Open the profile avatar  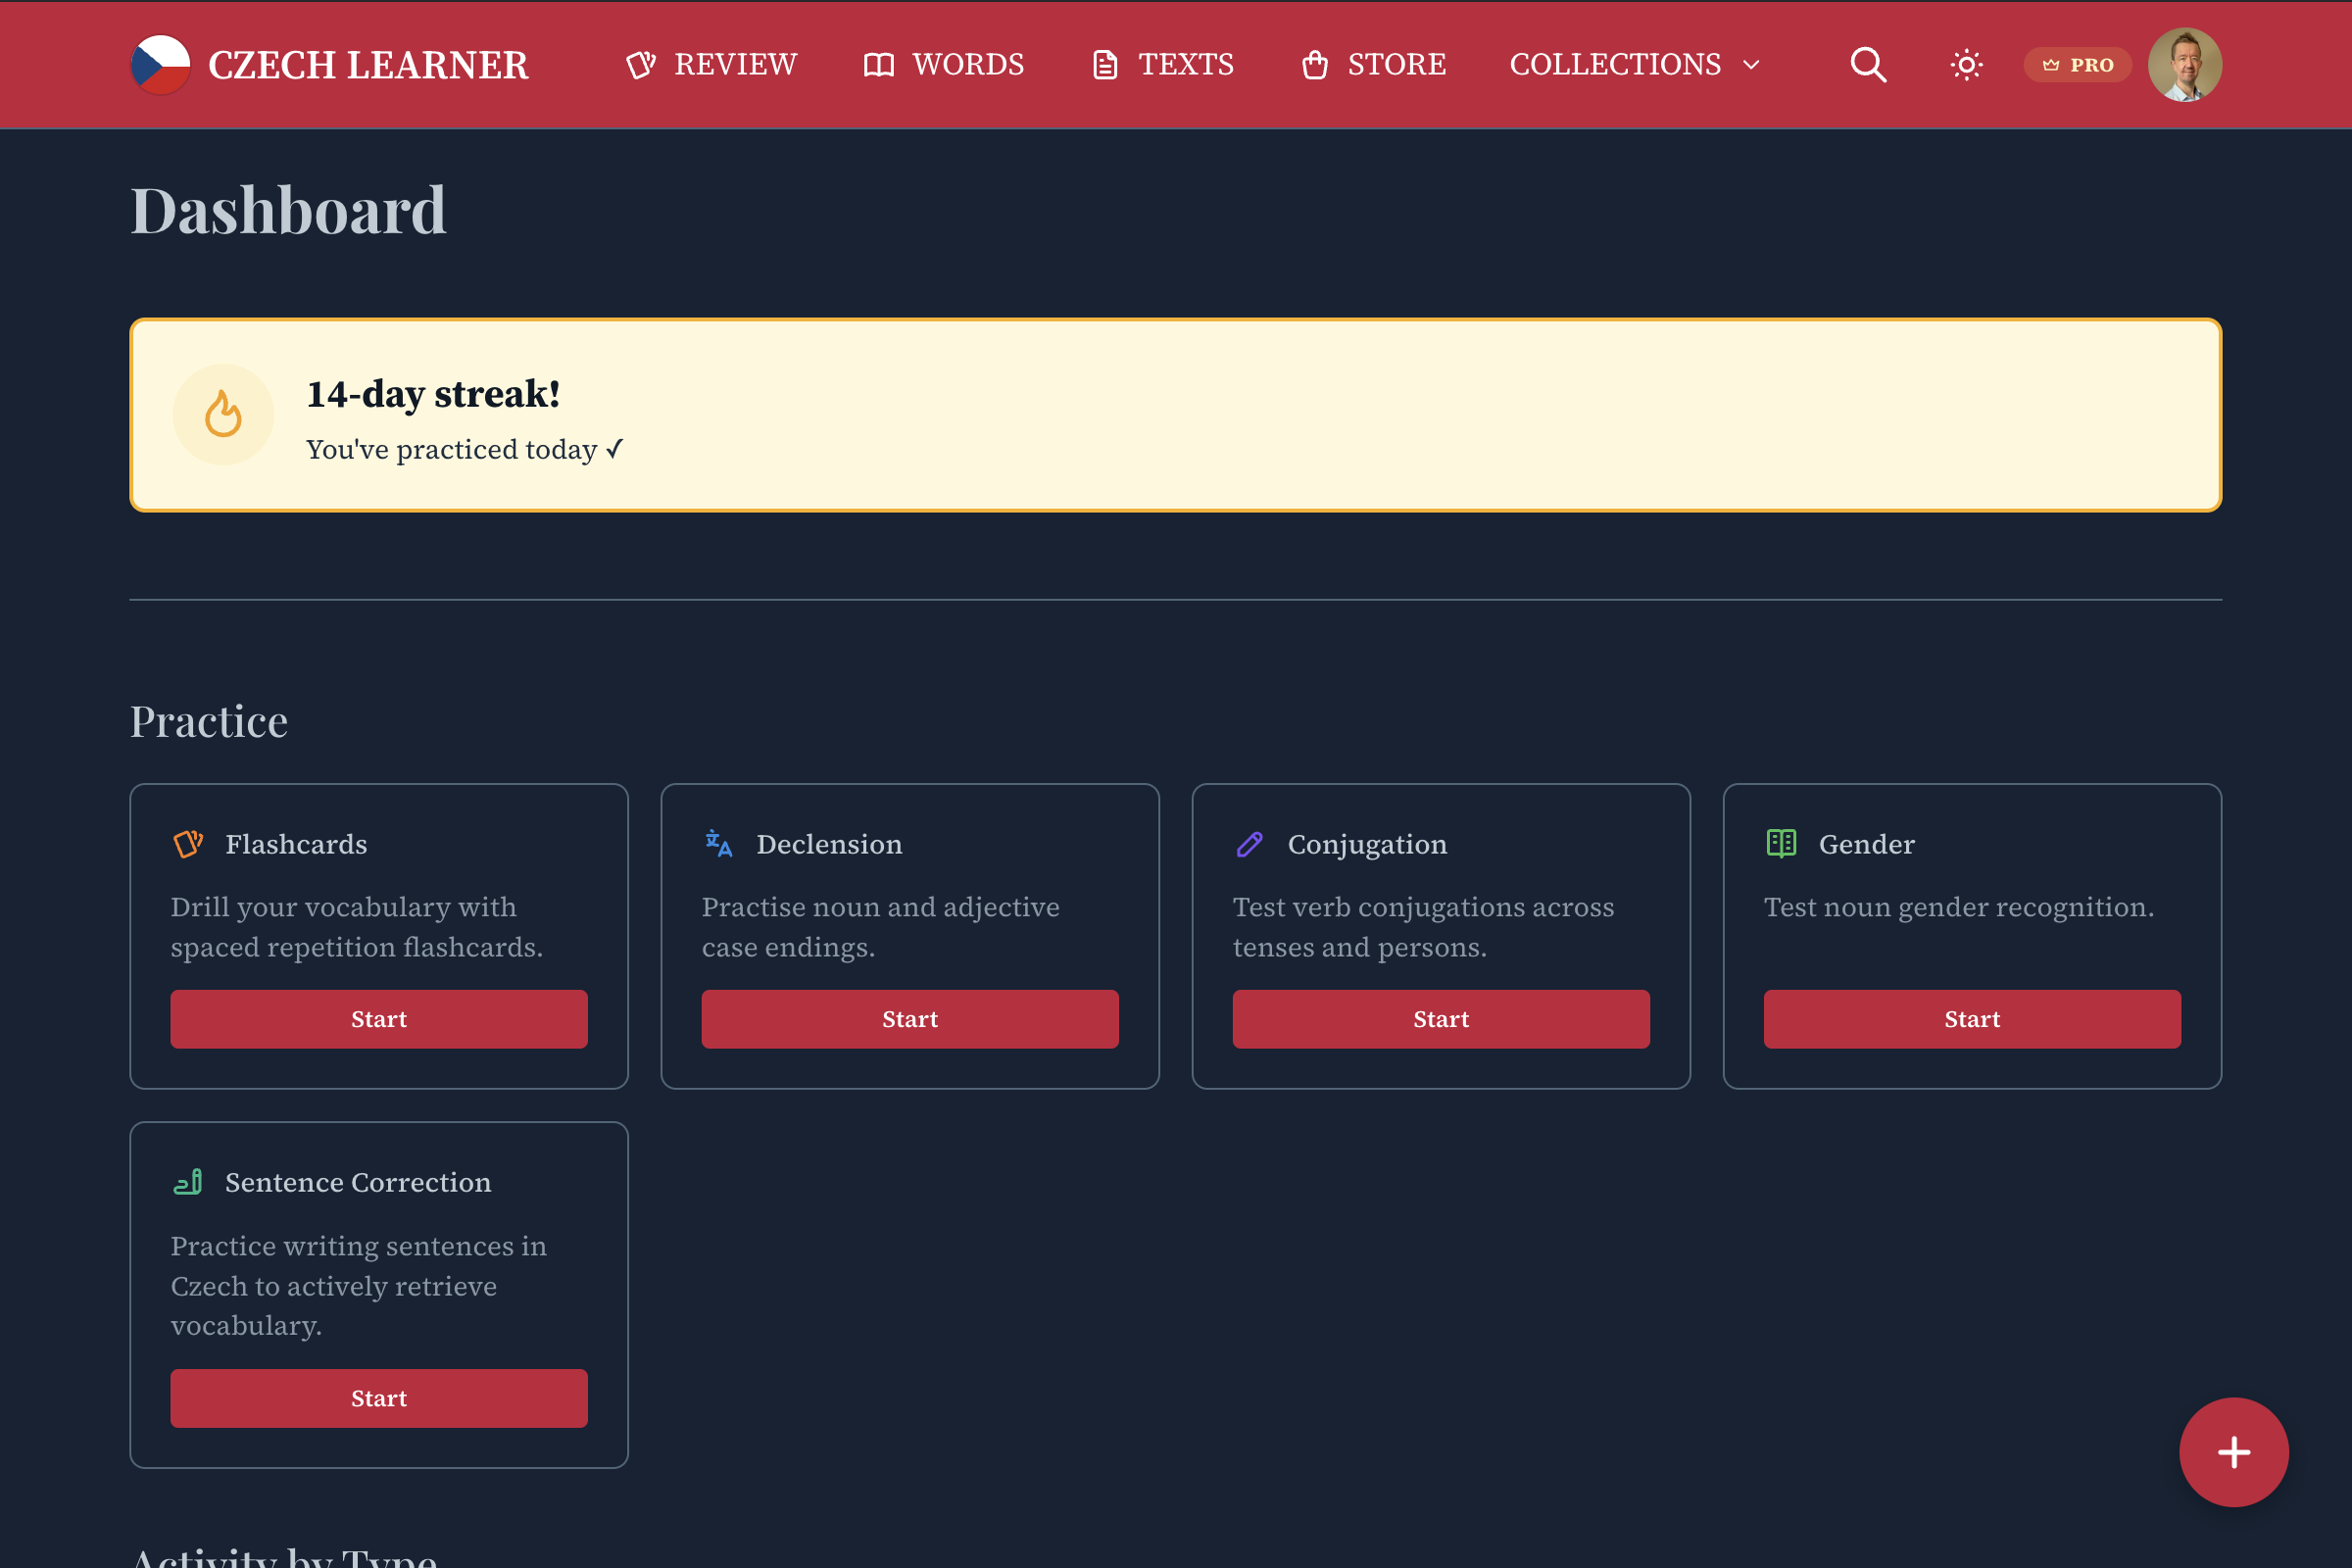click(2185, 64)
